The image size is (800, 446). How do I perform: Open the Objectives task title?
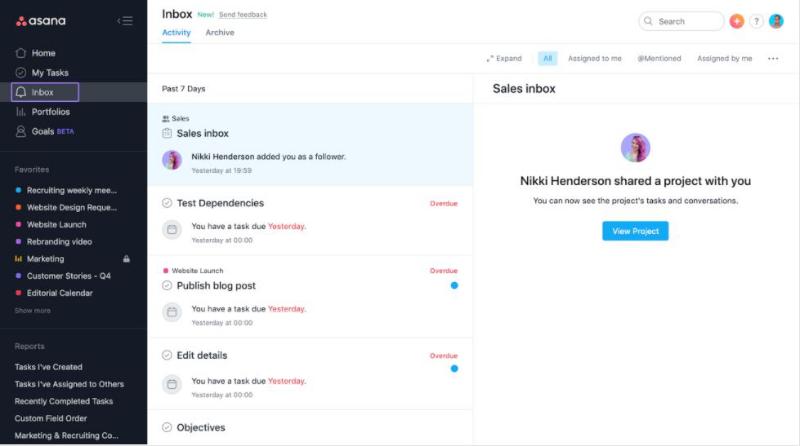(x=201, y=427)
